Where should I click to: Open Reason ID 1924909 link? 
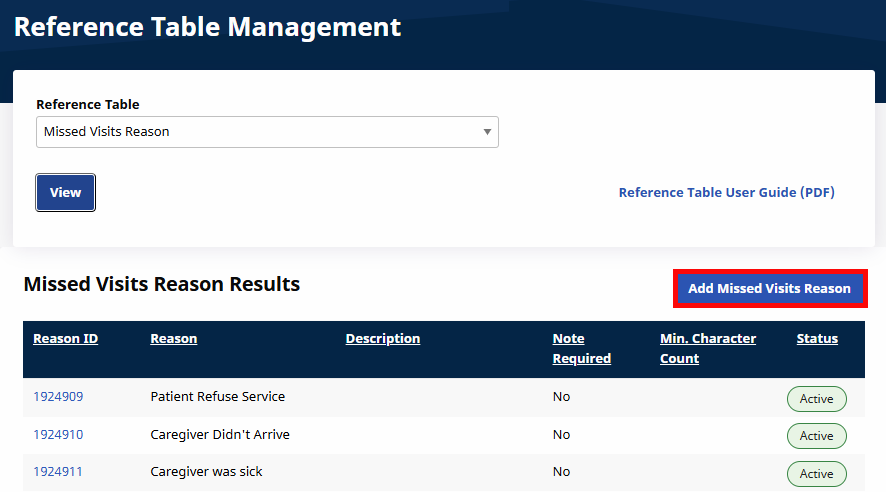(x=58, y=397)
